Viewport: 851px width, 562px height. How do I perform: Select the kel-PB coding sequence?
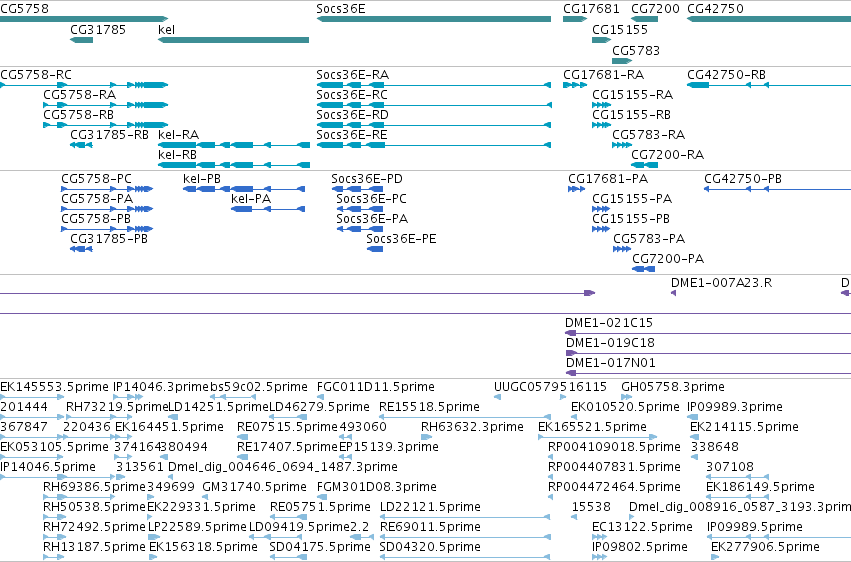(x=244, y=189)
